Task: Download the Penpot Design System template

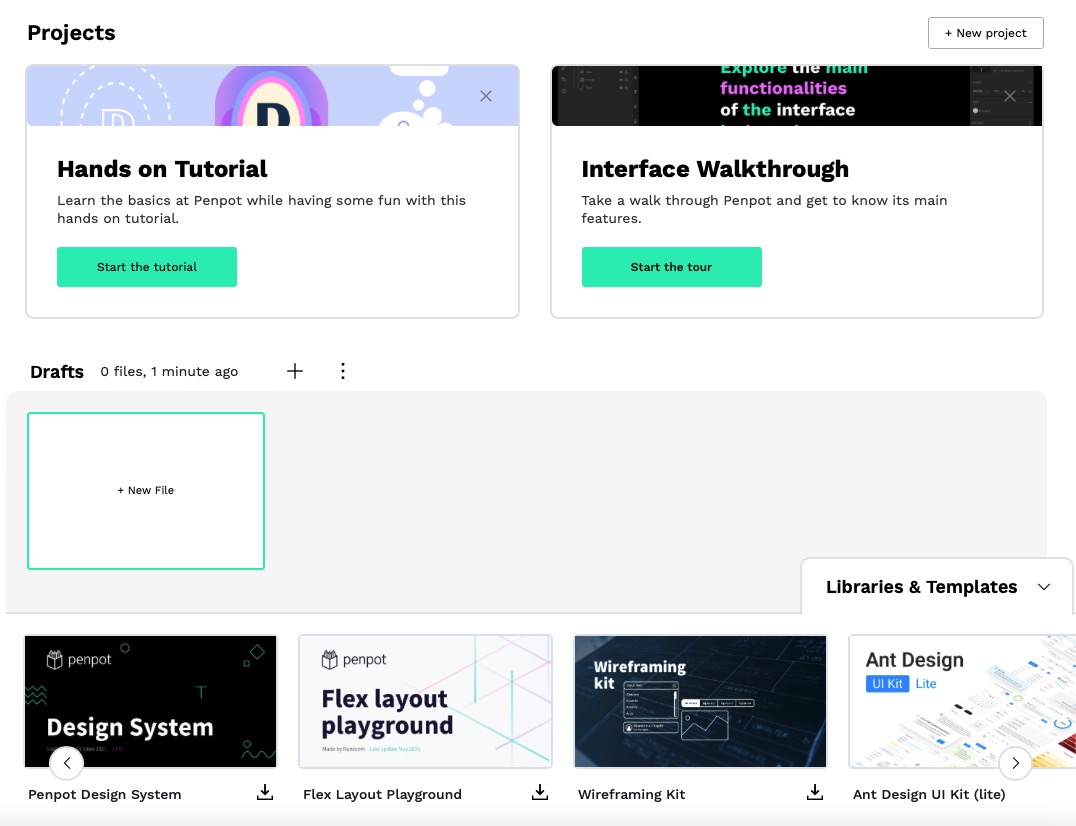Action: pyautogui.click(x=265, y=793)
